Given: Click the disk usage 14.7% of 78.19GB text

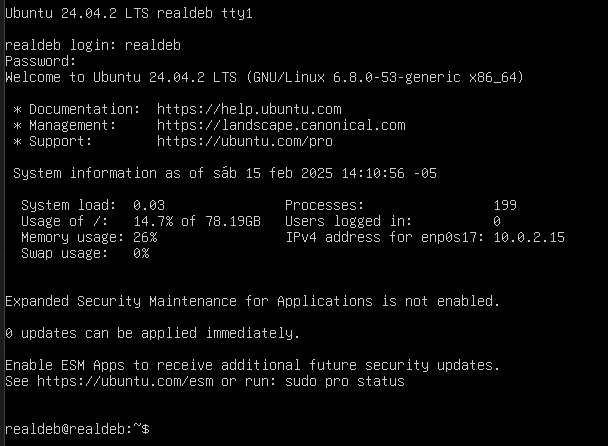Looking at the screenshot, I should coord(197,221).
